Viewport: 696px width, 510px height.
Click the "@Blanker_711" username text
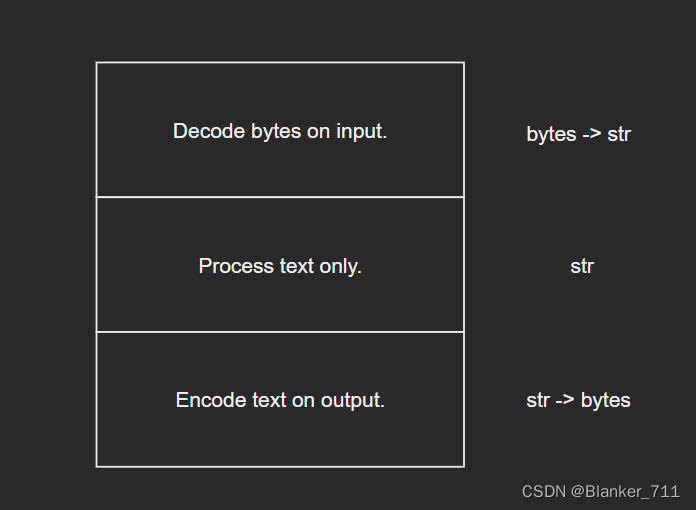pos(625,492)
